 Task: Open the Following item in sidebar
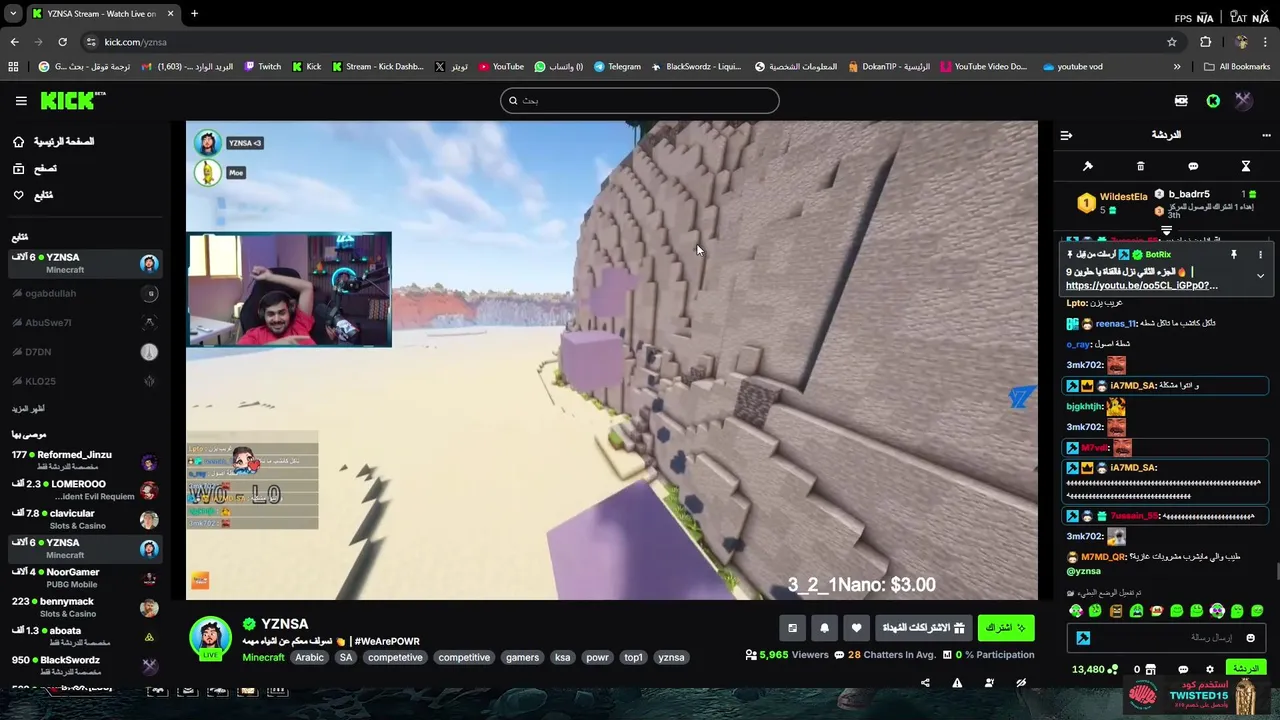(x=33, y=195)
